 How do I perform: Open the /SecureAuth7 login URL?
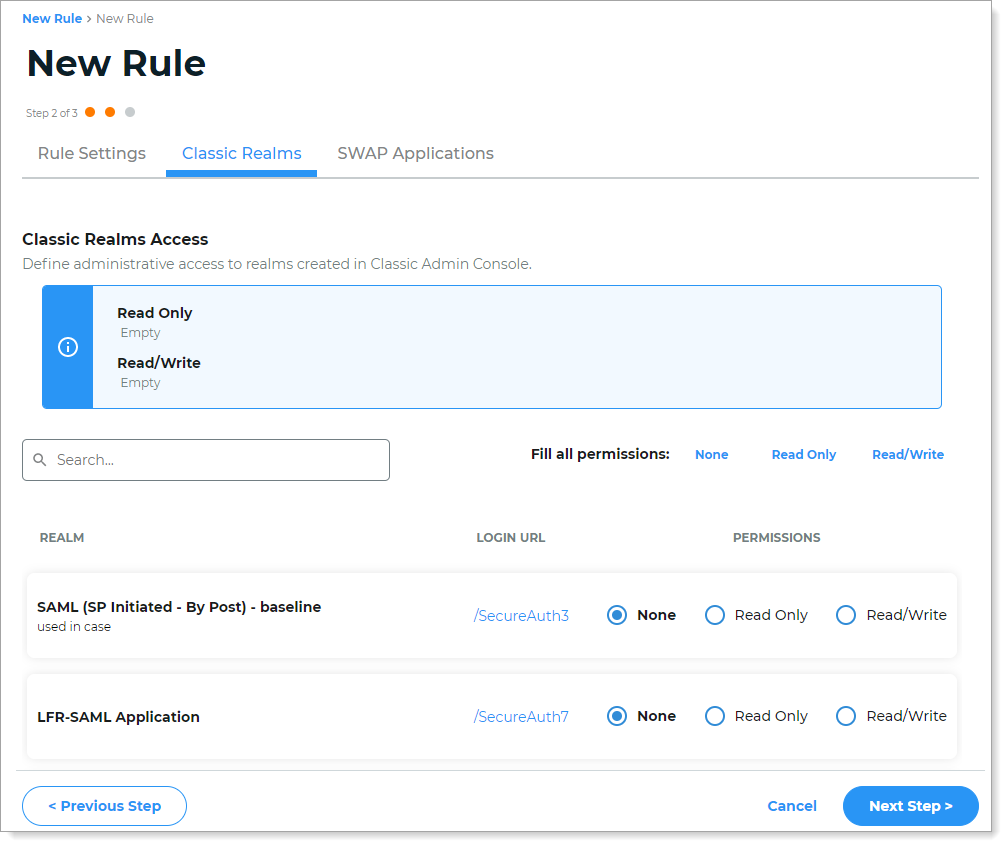[x=521, y=716]
